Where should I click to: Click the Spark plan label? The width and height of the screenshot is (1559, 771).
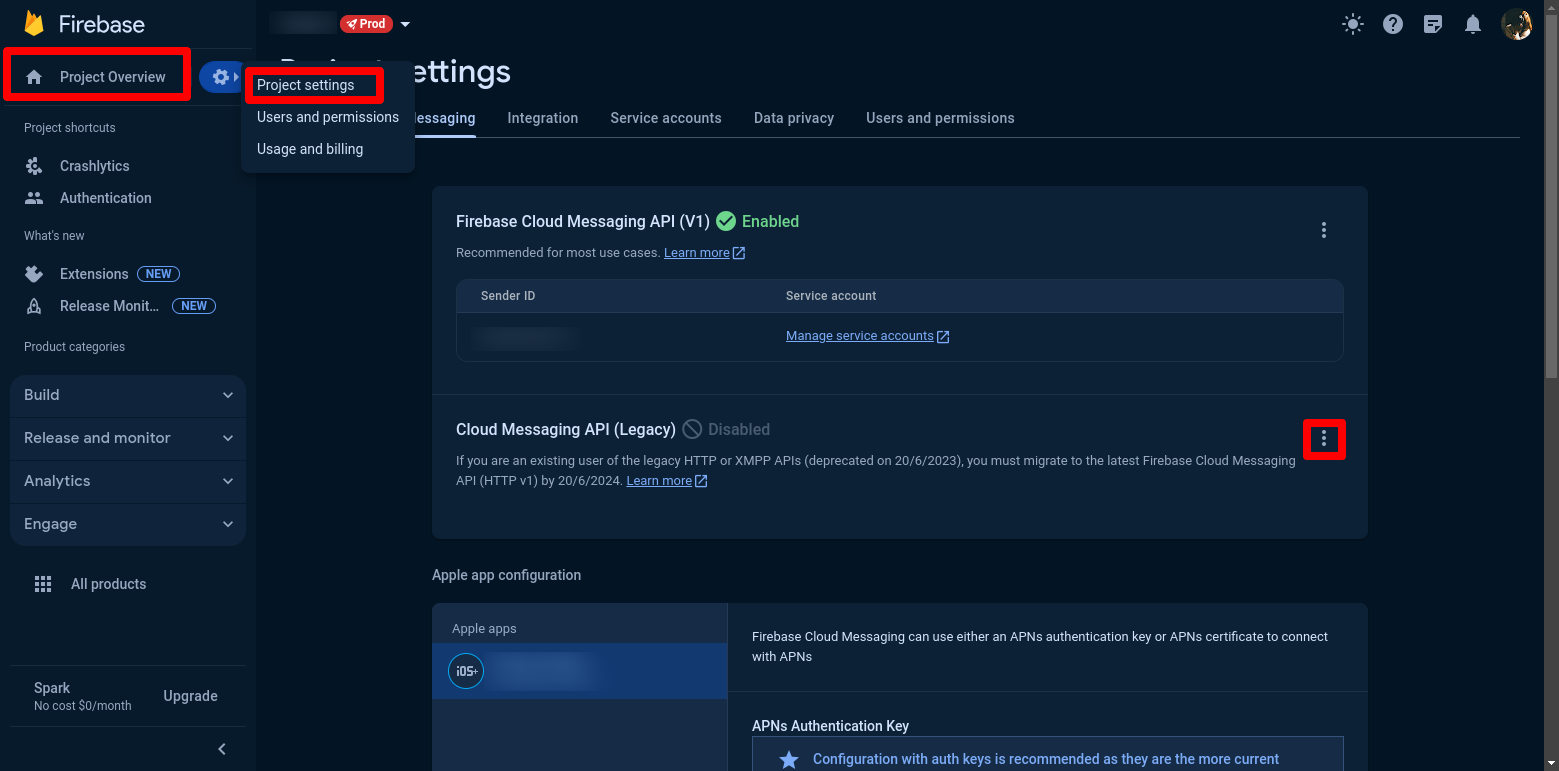point(52,688)
